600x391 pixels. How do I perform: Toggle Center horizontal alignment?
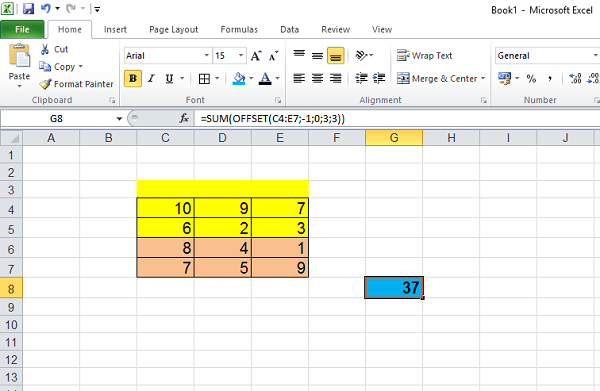click(x=317, y=78)
